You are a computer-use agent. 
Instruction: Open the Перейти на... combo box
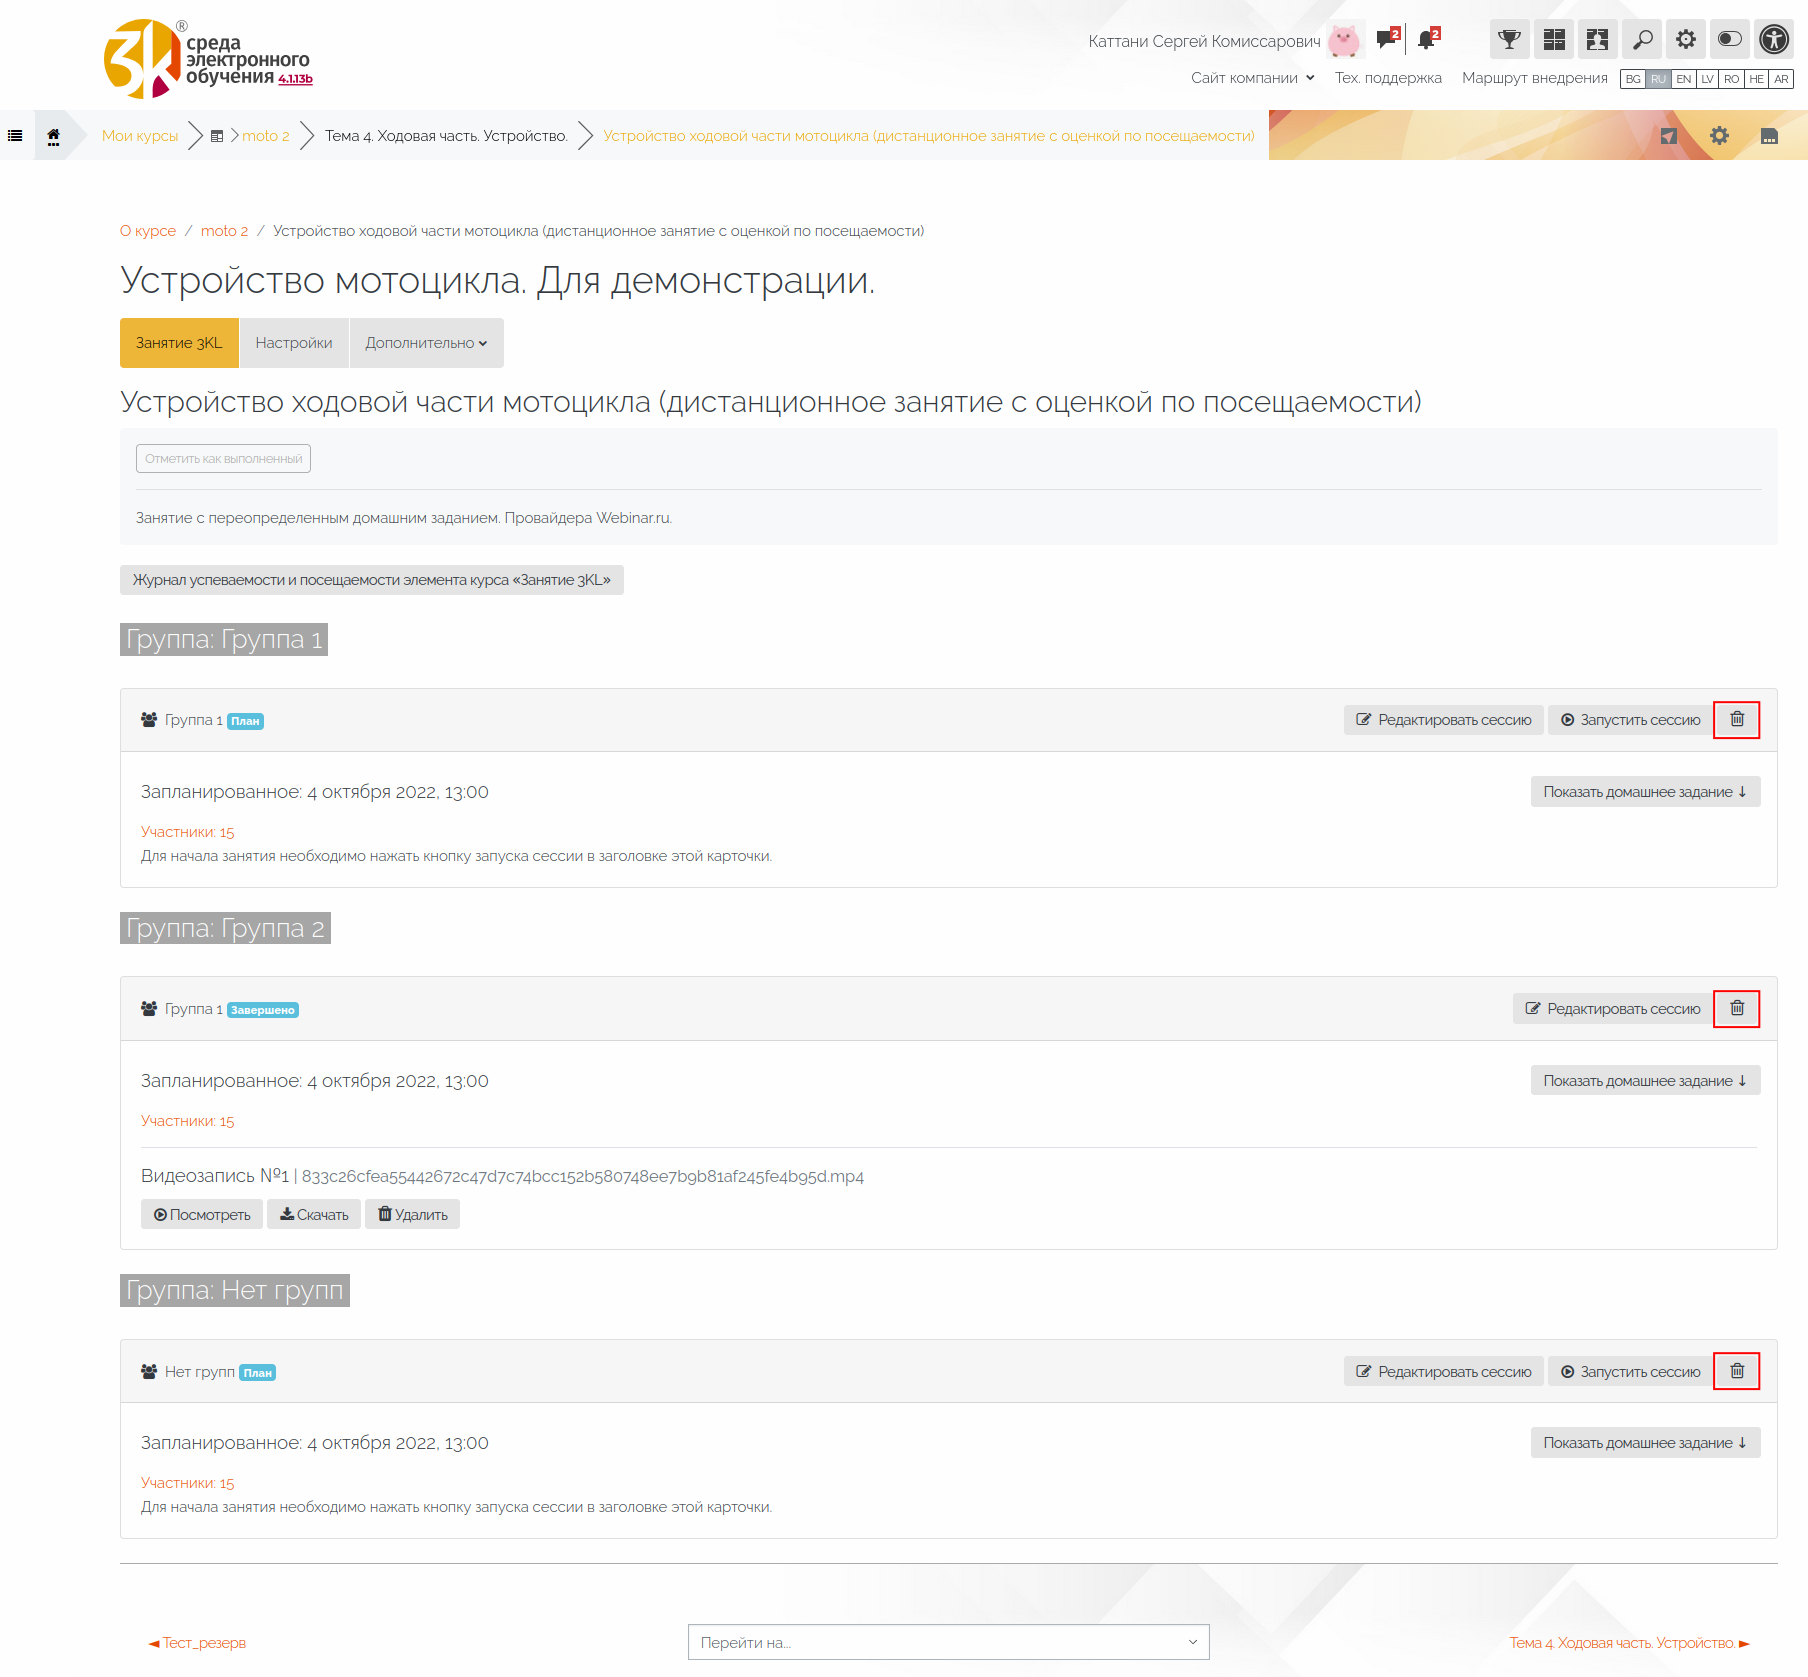948,1642
